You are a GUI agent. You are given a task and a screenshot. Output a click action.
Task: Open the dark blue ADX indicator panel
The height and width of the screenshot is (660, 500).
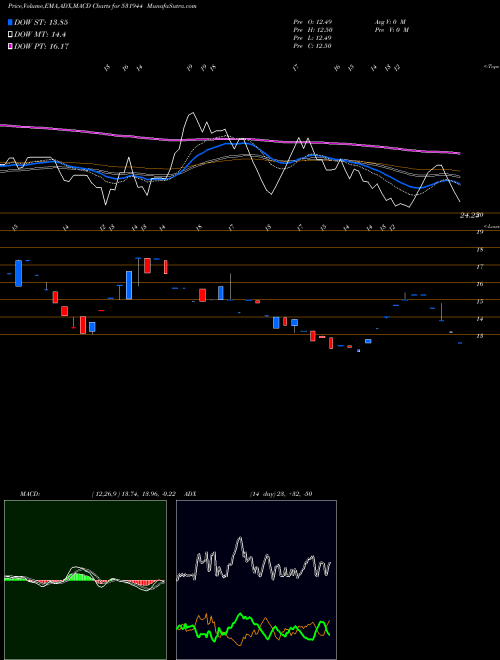(256, 580)
